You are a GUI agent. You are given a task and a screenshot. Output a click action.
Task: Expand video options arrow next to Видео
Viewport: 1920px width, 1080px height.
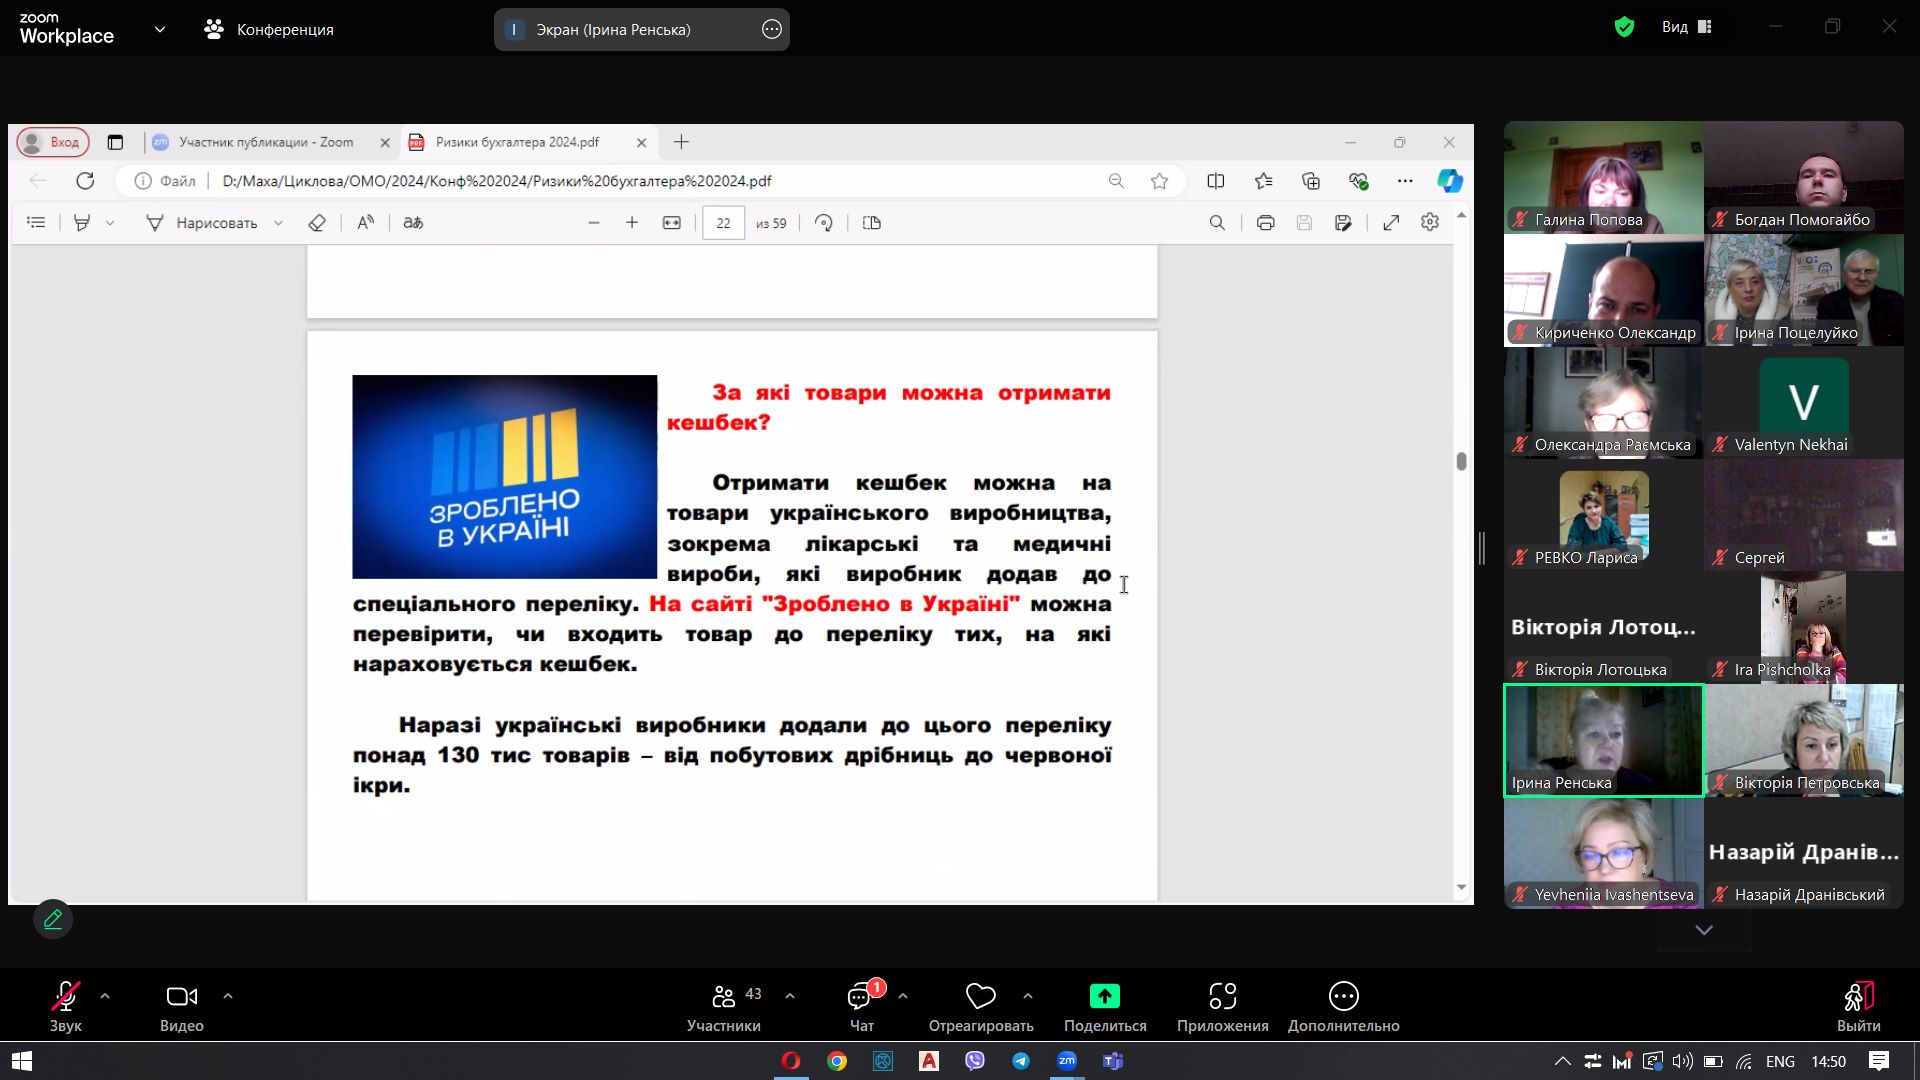pyautogui.click(x=228, y=996)
